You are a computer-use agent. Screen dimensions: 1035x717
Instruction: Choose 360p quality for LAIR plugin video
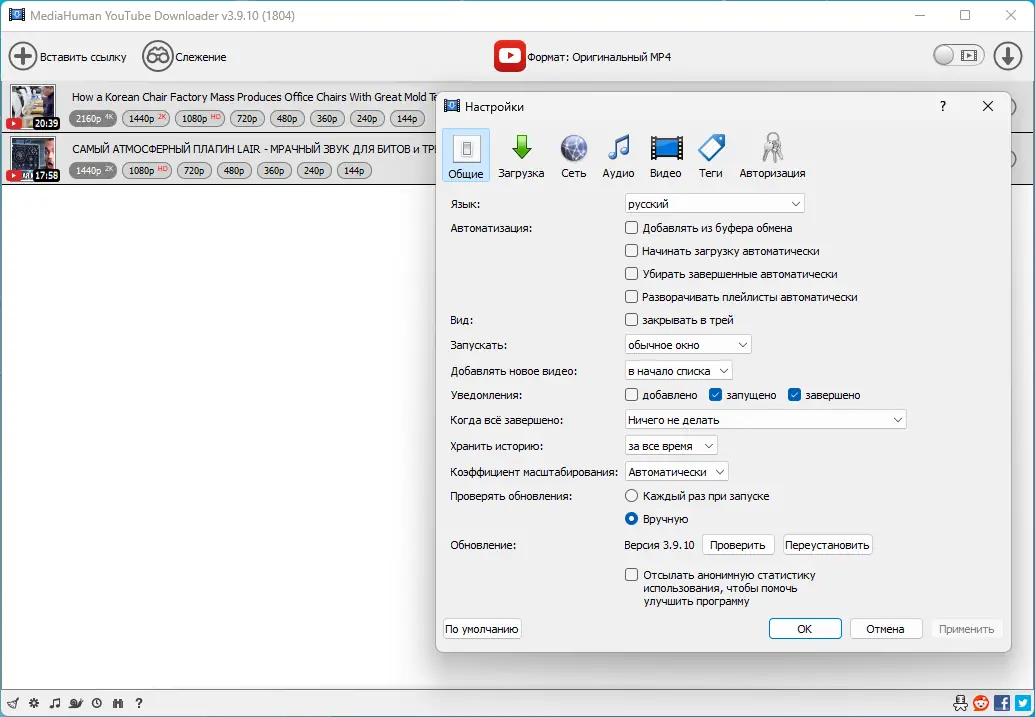(274, 171)
